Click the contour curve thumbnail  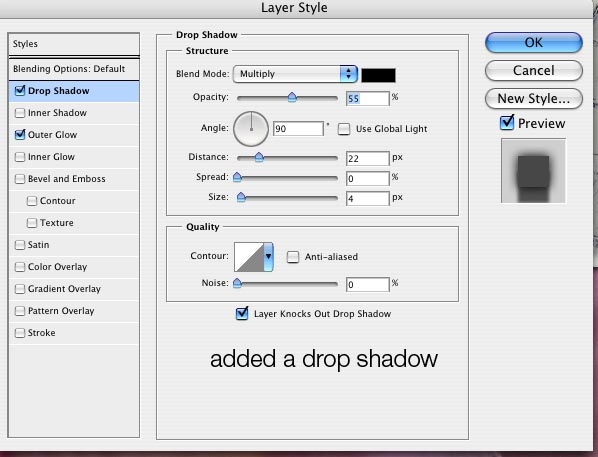[x=249, y=257]
